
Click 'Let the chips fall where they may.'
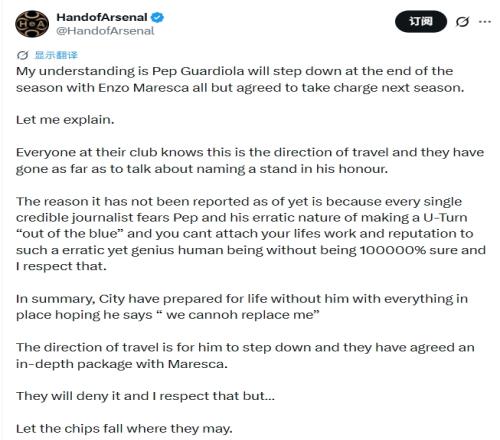coord(124,428)
